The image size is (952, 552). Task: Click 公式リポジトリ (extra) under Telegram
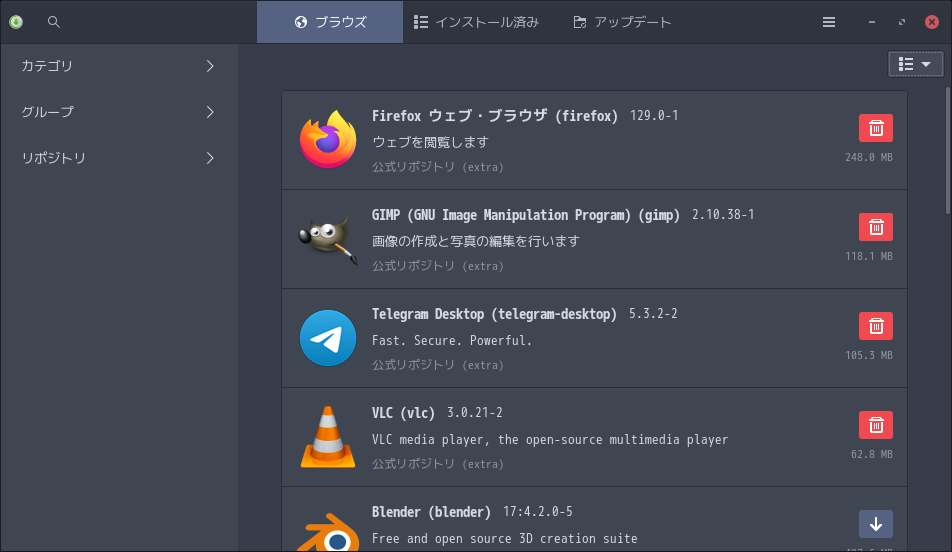438,365
